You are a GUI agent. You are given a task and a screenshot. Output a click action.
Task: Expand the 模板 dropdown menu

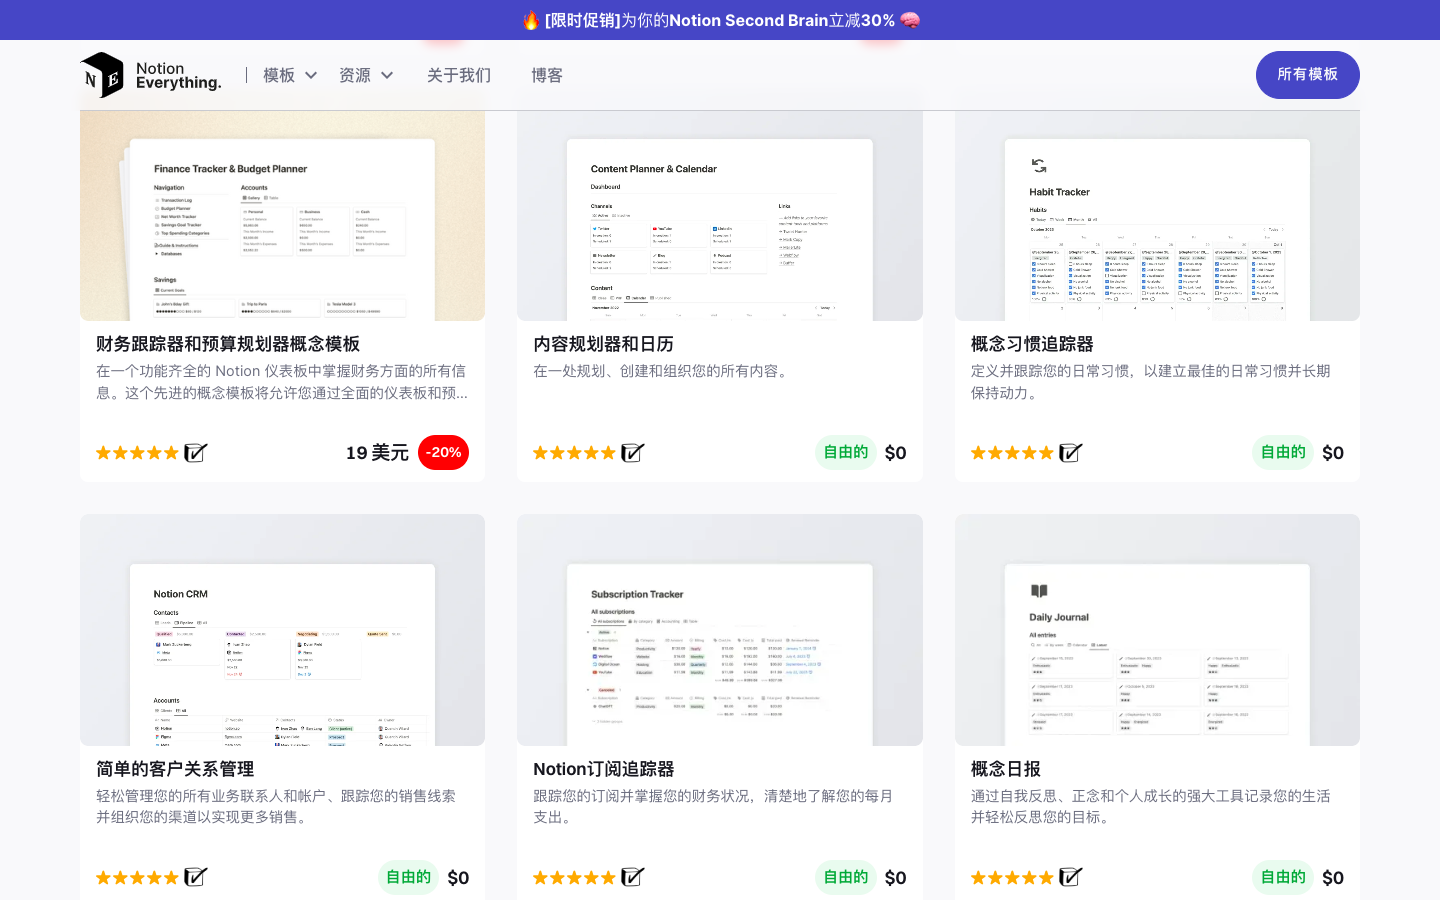pos(289,75)
